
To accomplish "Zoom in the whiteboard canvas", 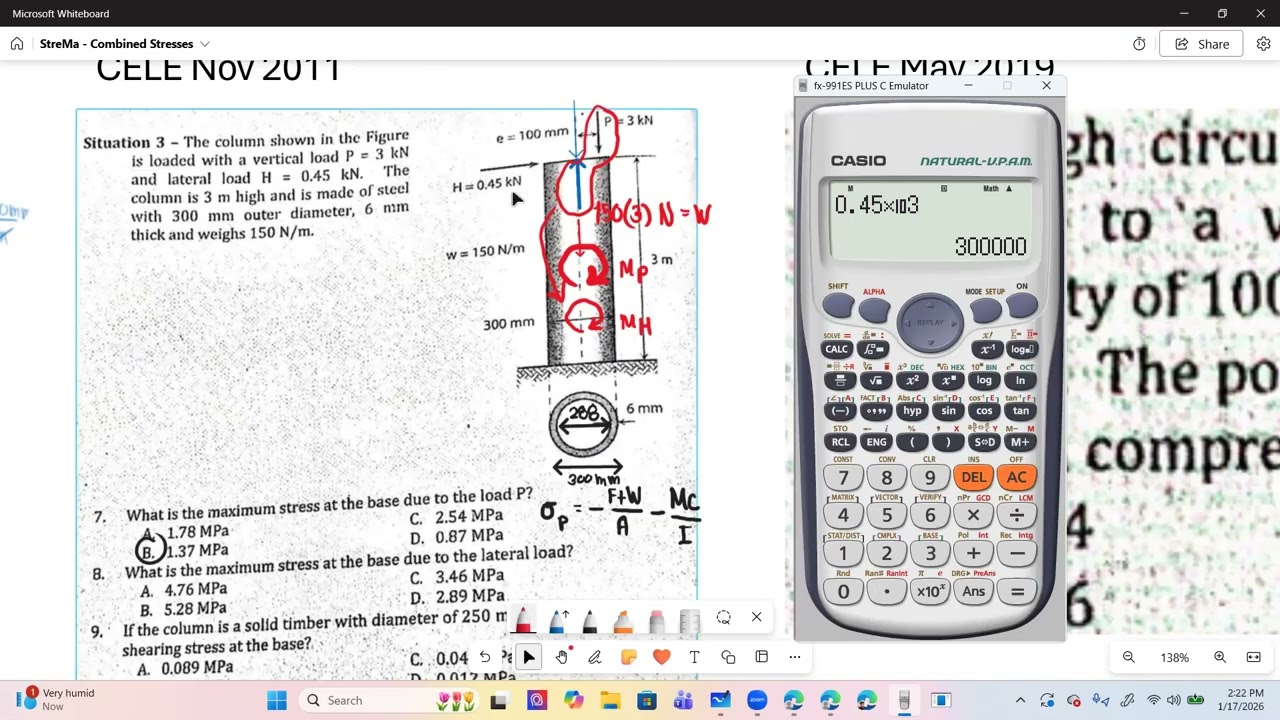I will [x=1220, y=657].
